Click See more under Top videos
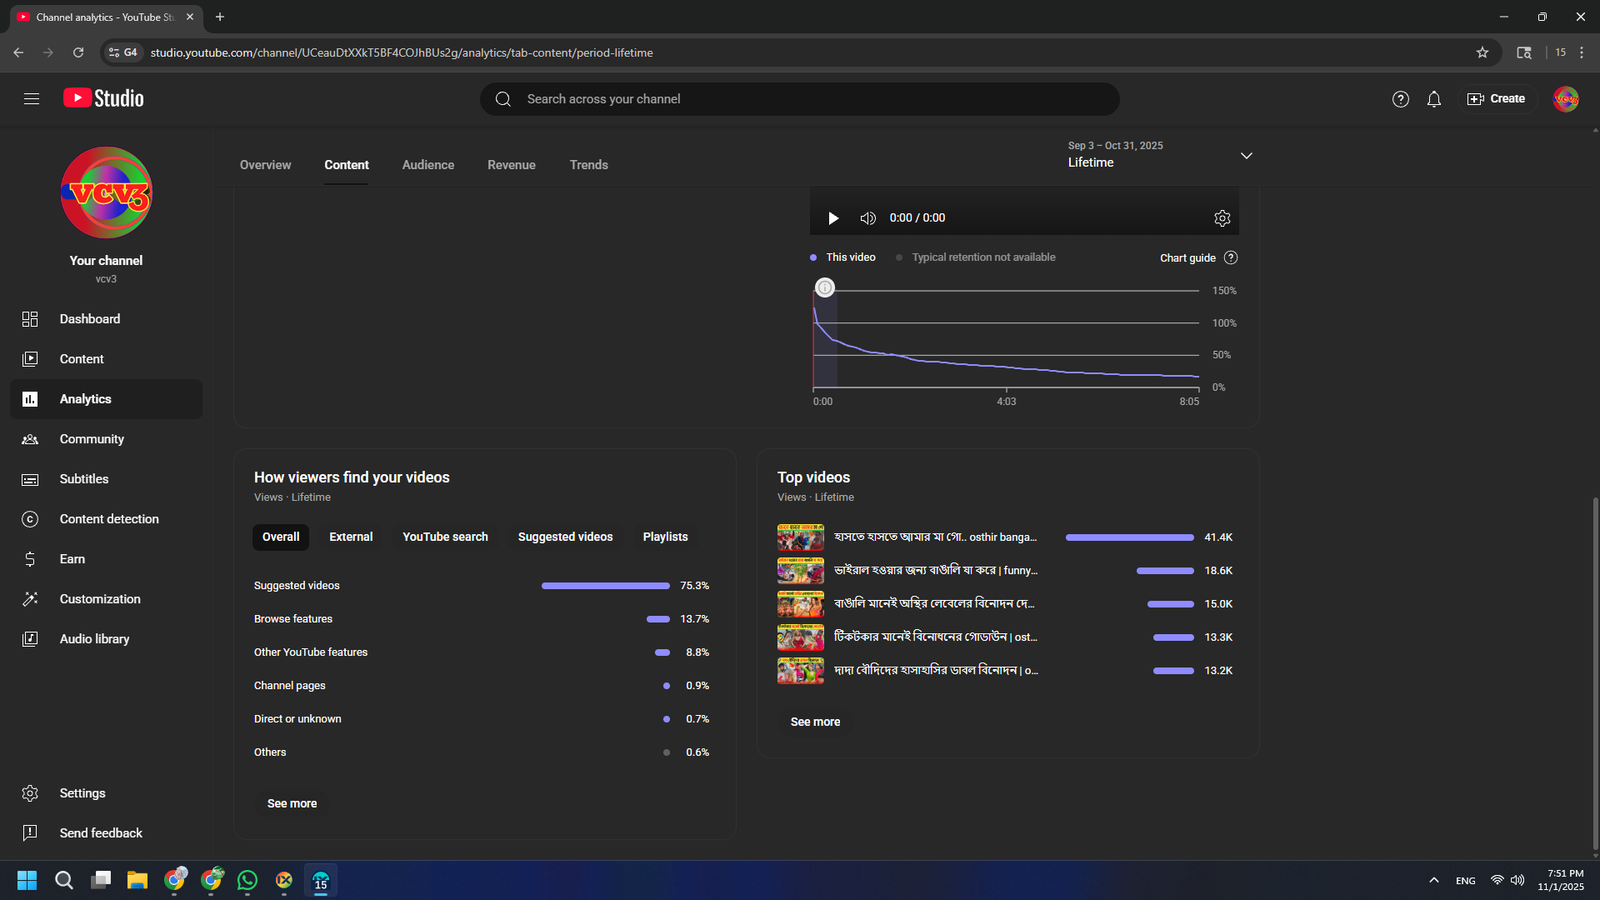Image resolution: width=1600 pixels, height=900 pixels. coord(815,722)
